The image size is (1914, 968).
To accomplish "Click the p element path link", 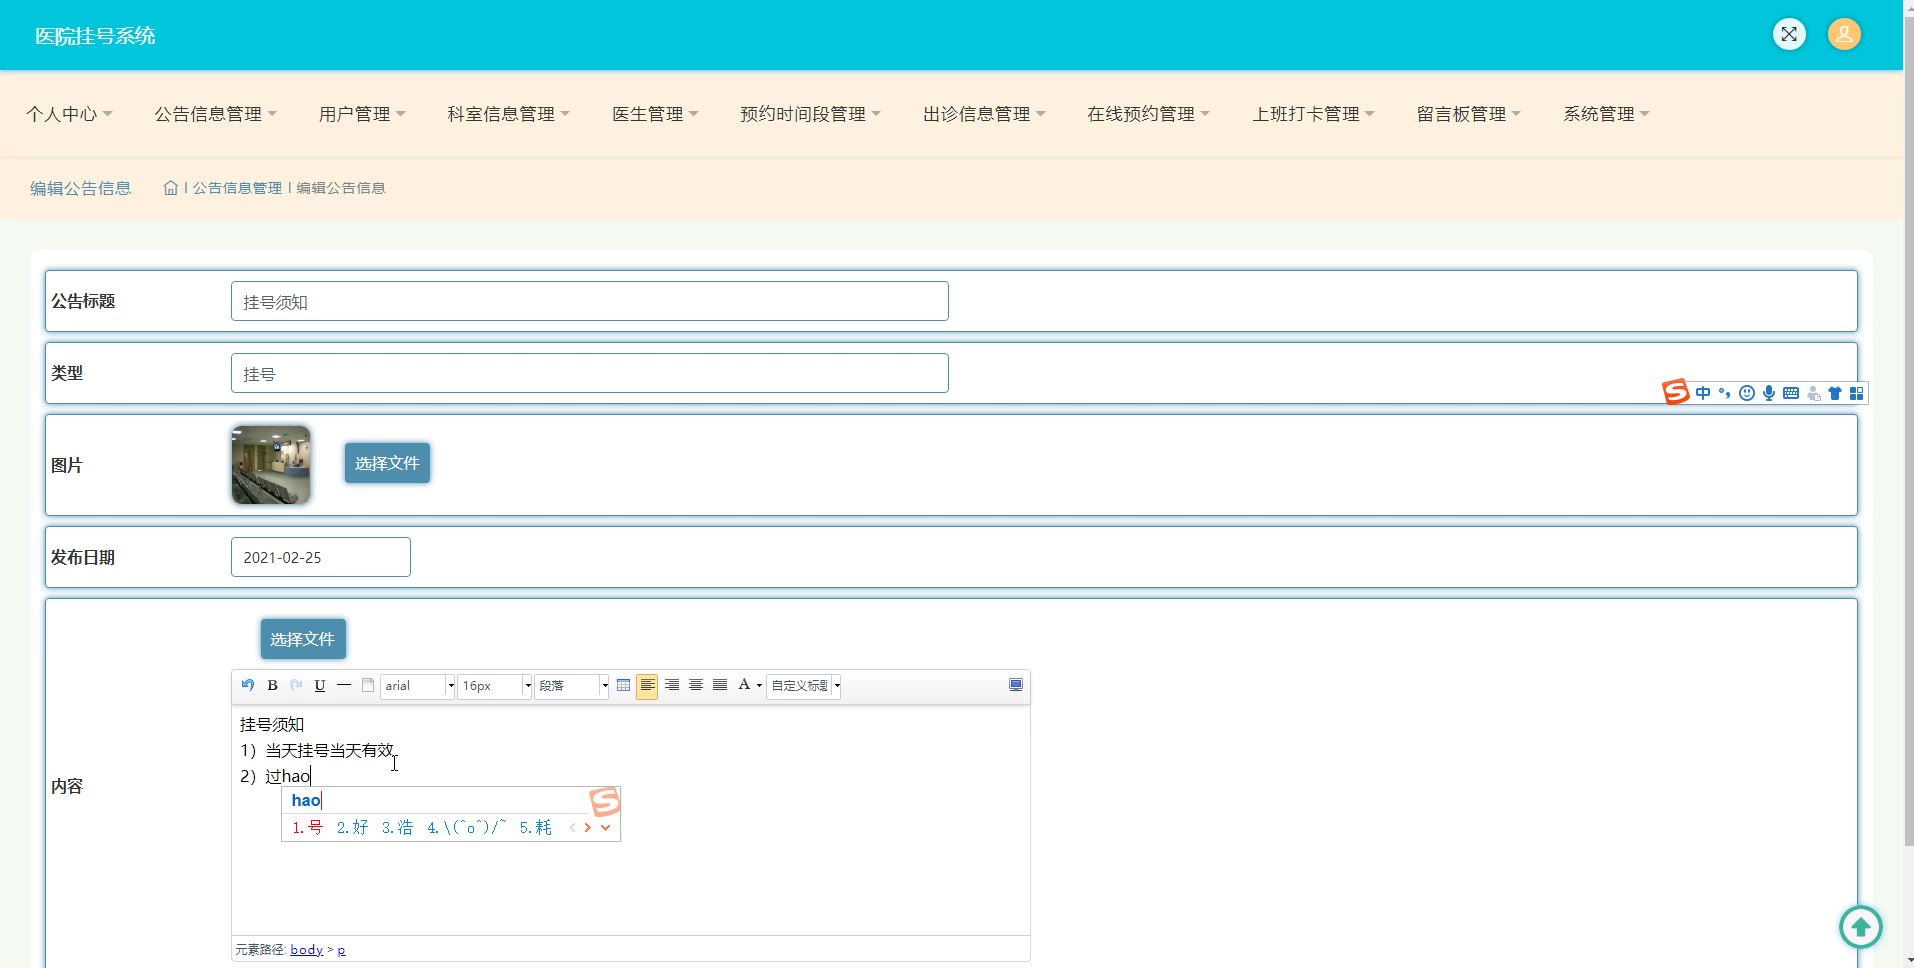I will [341, 950].
